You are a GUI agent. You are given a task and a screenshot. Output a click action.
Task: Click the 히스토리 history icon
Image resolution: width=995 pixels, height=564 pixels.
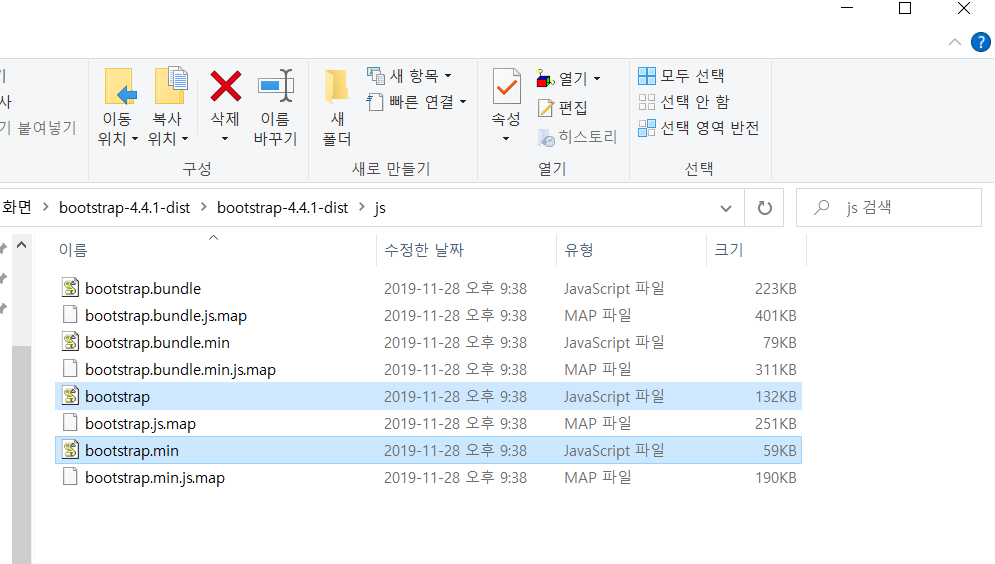point(546,137)
